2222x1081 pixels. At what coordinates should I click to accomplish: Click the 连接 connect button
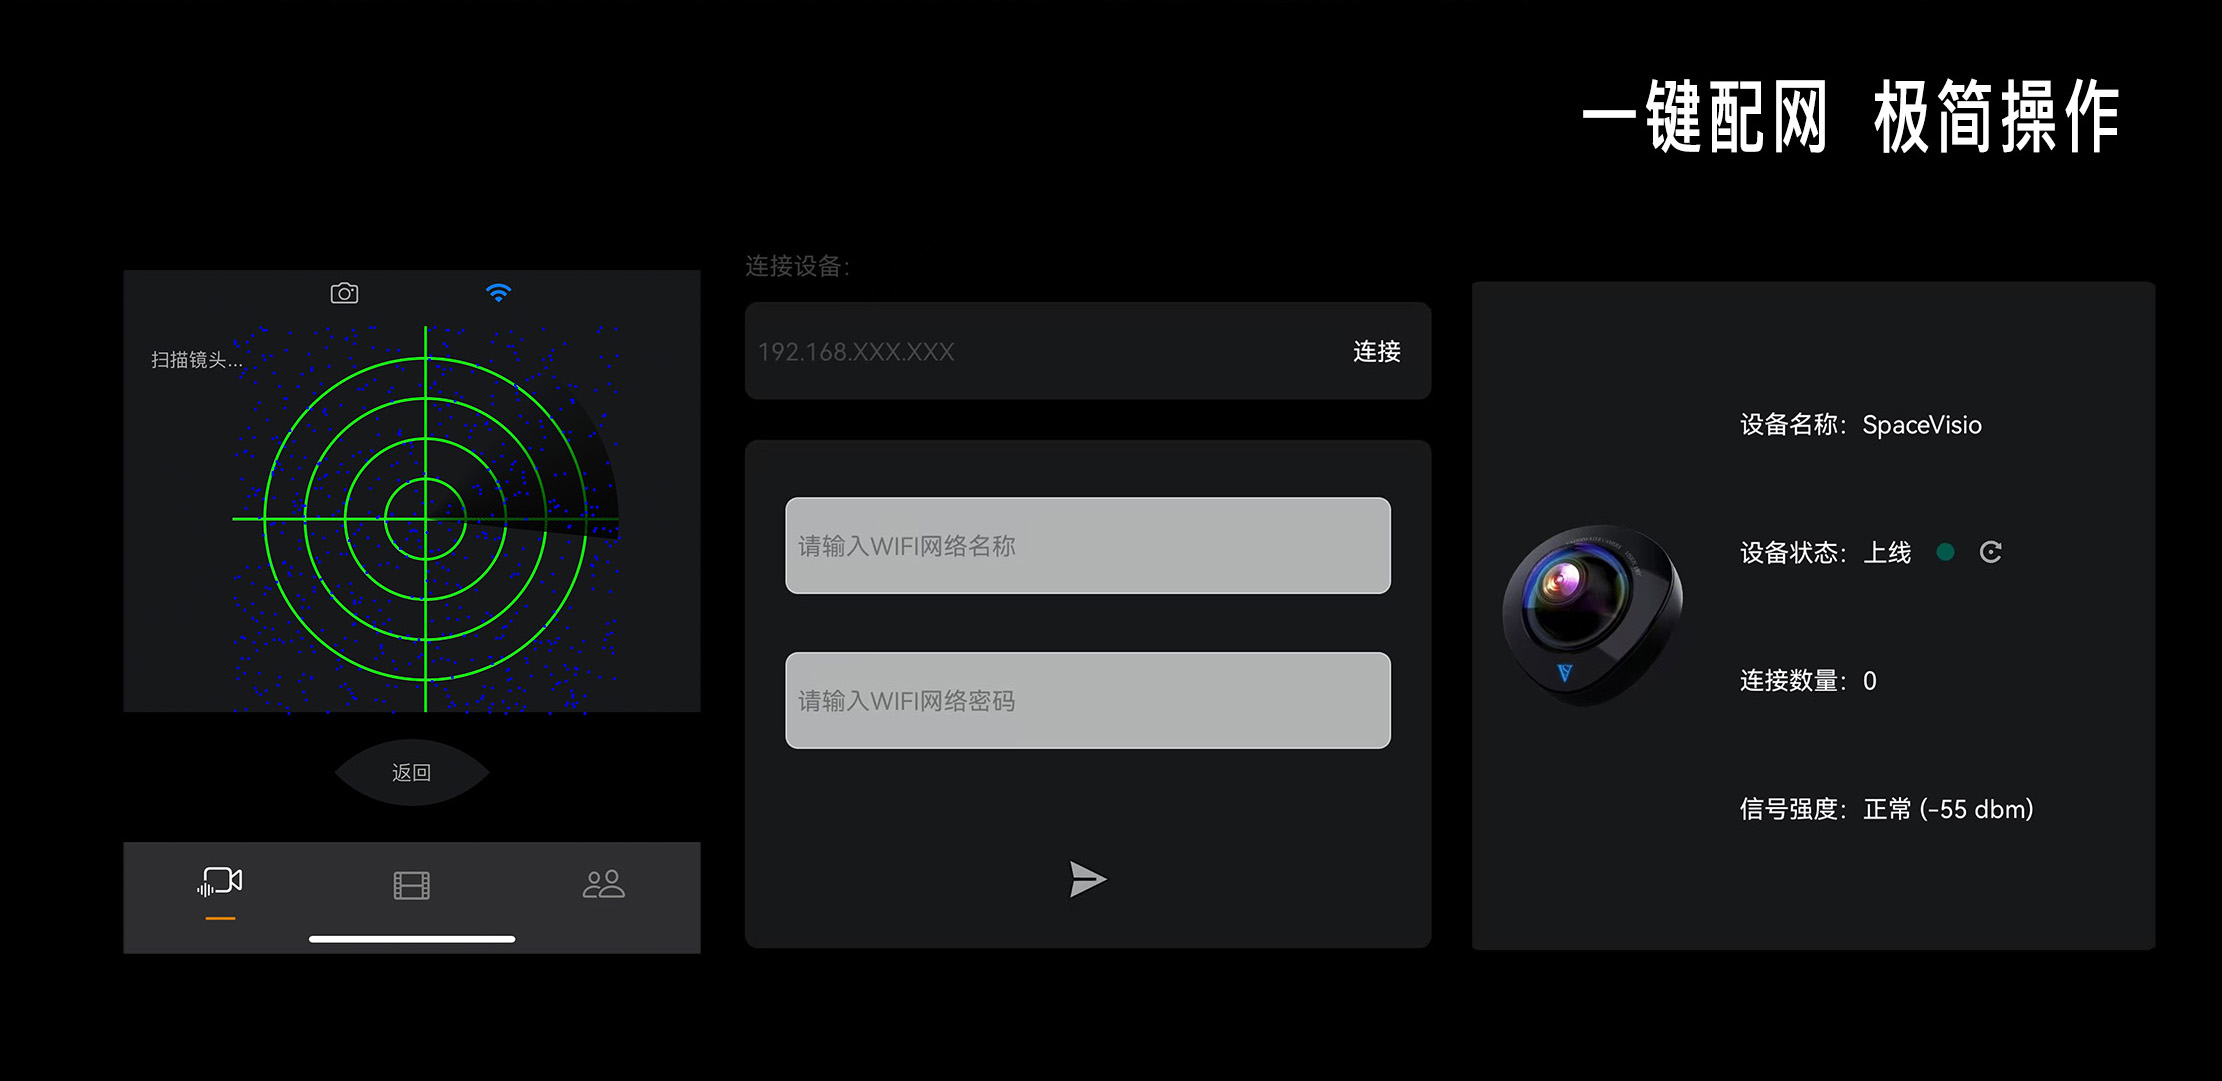(1376, 351)
